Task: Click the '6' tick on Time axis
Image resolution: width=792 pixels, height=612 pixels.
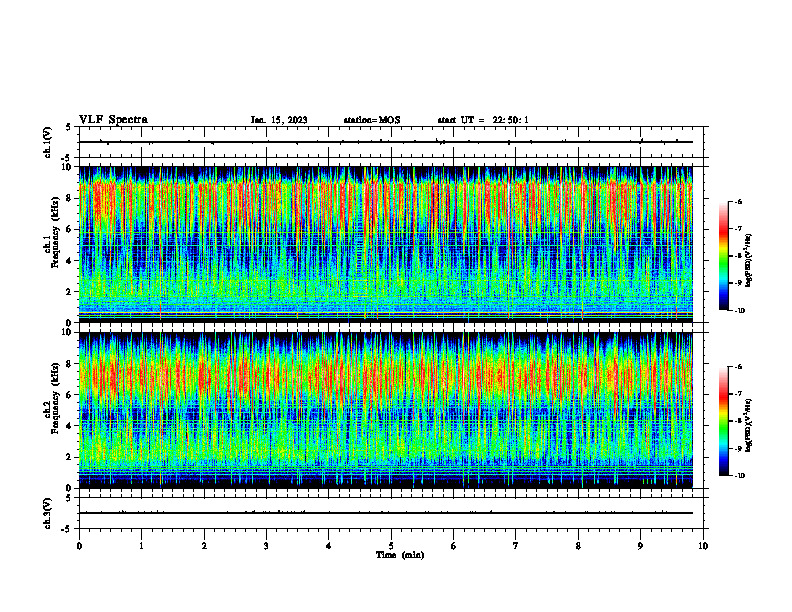Action: [454, 546]
